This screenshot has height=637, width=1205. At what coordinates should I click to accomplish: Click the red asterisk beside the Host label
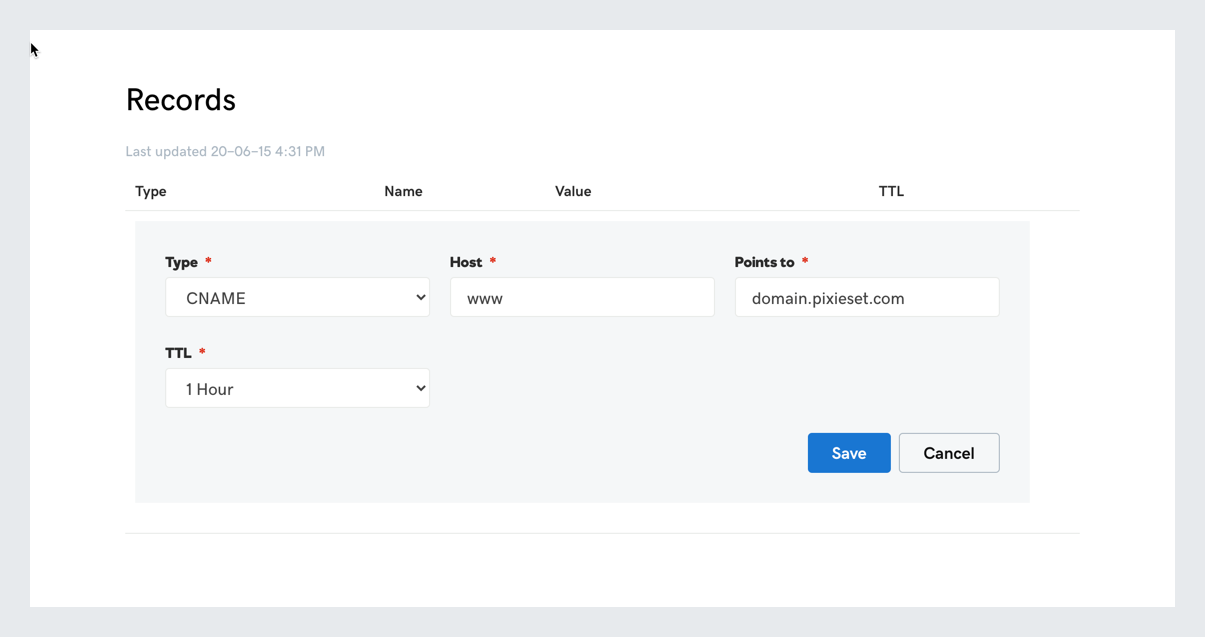493,261
